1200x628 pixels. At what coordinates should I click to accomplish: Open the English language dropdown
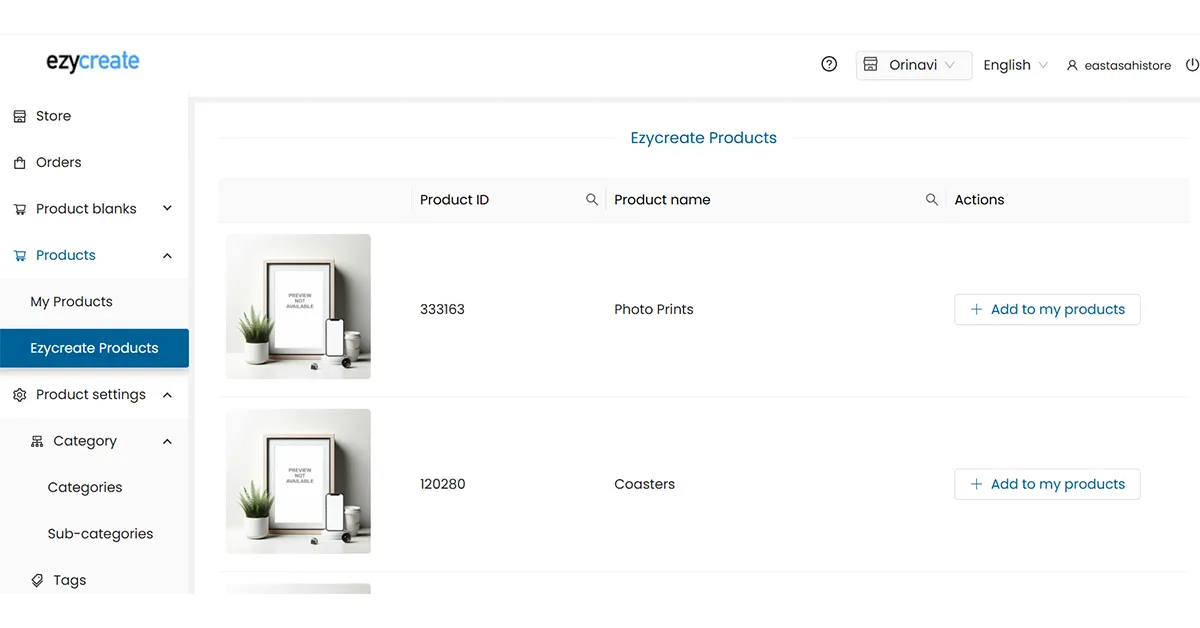(1015, 65)
